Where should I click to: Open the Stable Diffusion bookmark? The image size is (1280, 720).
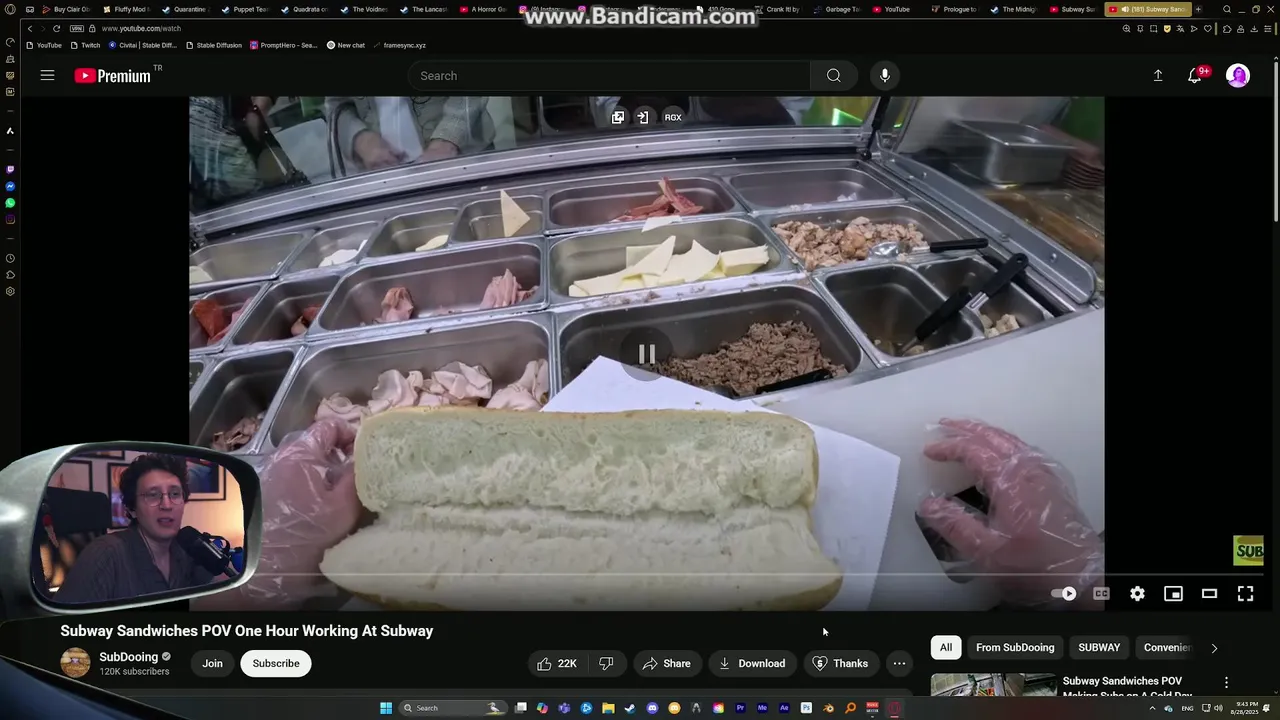pos(214,45)
